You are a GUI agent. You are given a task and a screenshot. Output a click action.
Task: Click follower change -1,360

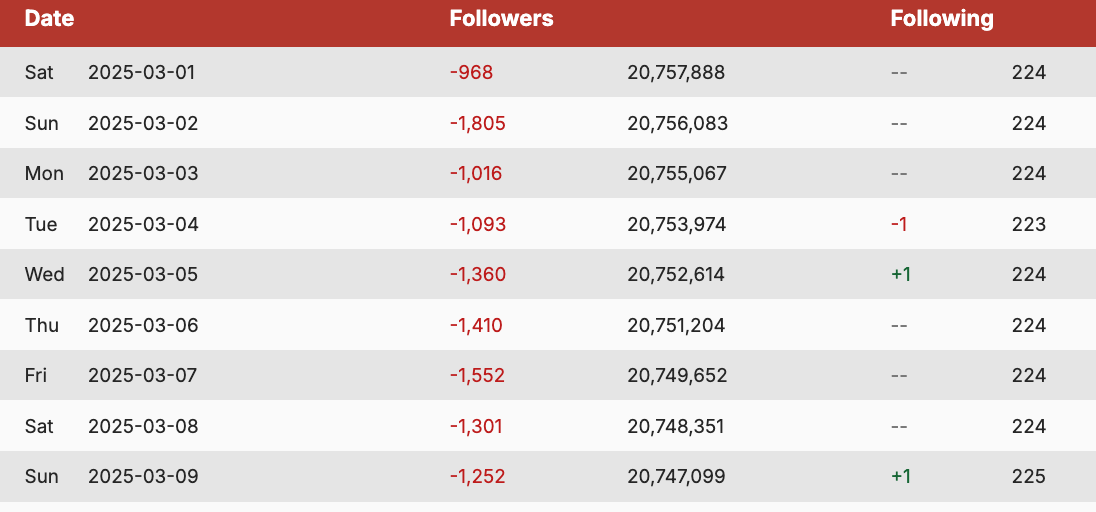[x=477, y=274]
